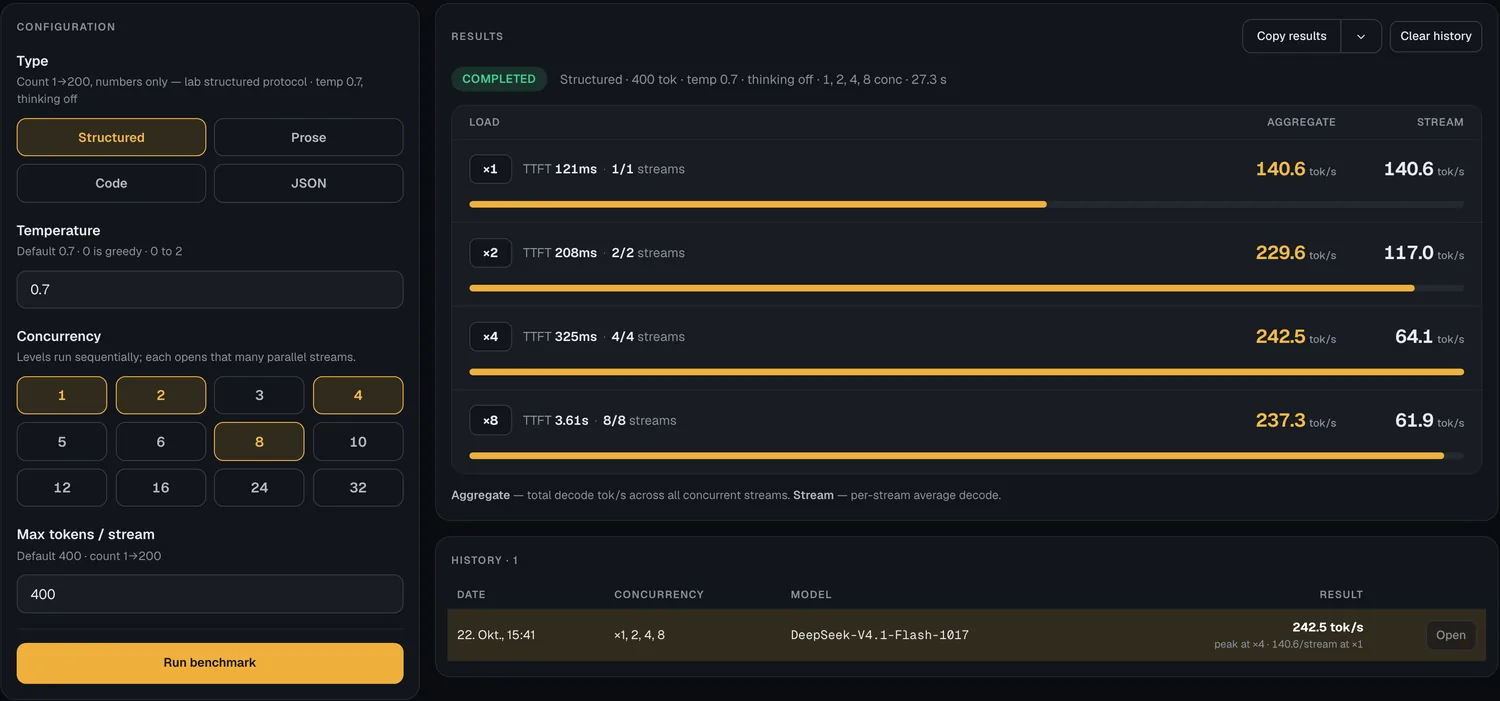This screenshot has width=1500, height=701.
Task: Click the COMPLETED status badge
Action: point(499,79)
